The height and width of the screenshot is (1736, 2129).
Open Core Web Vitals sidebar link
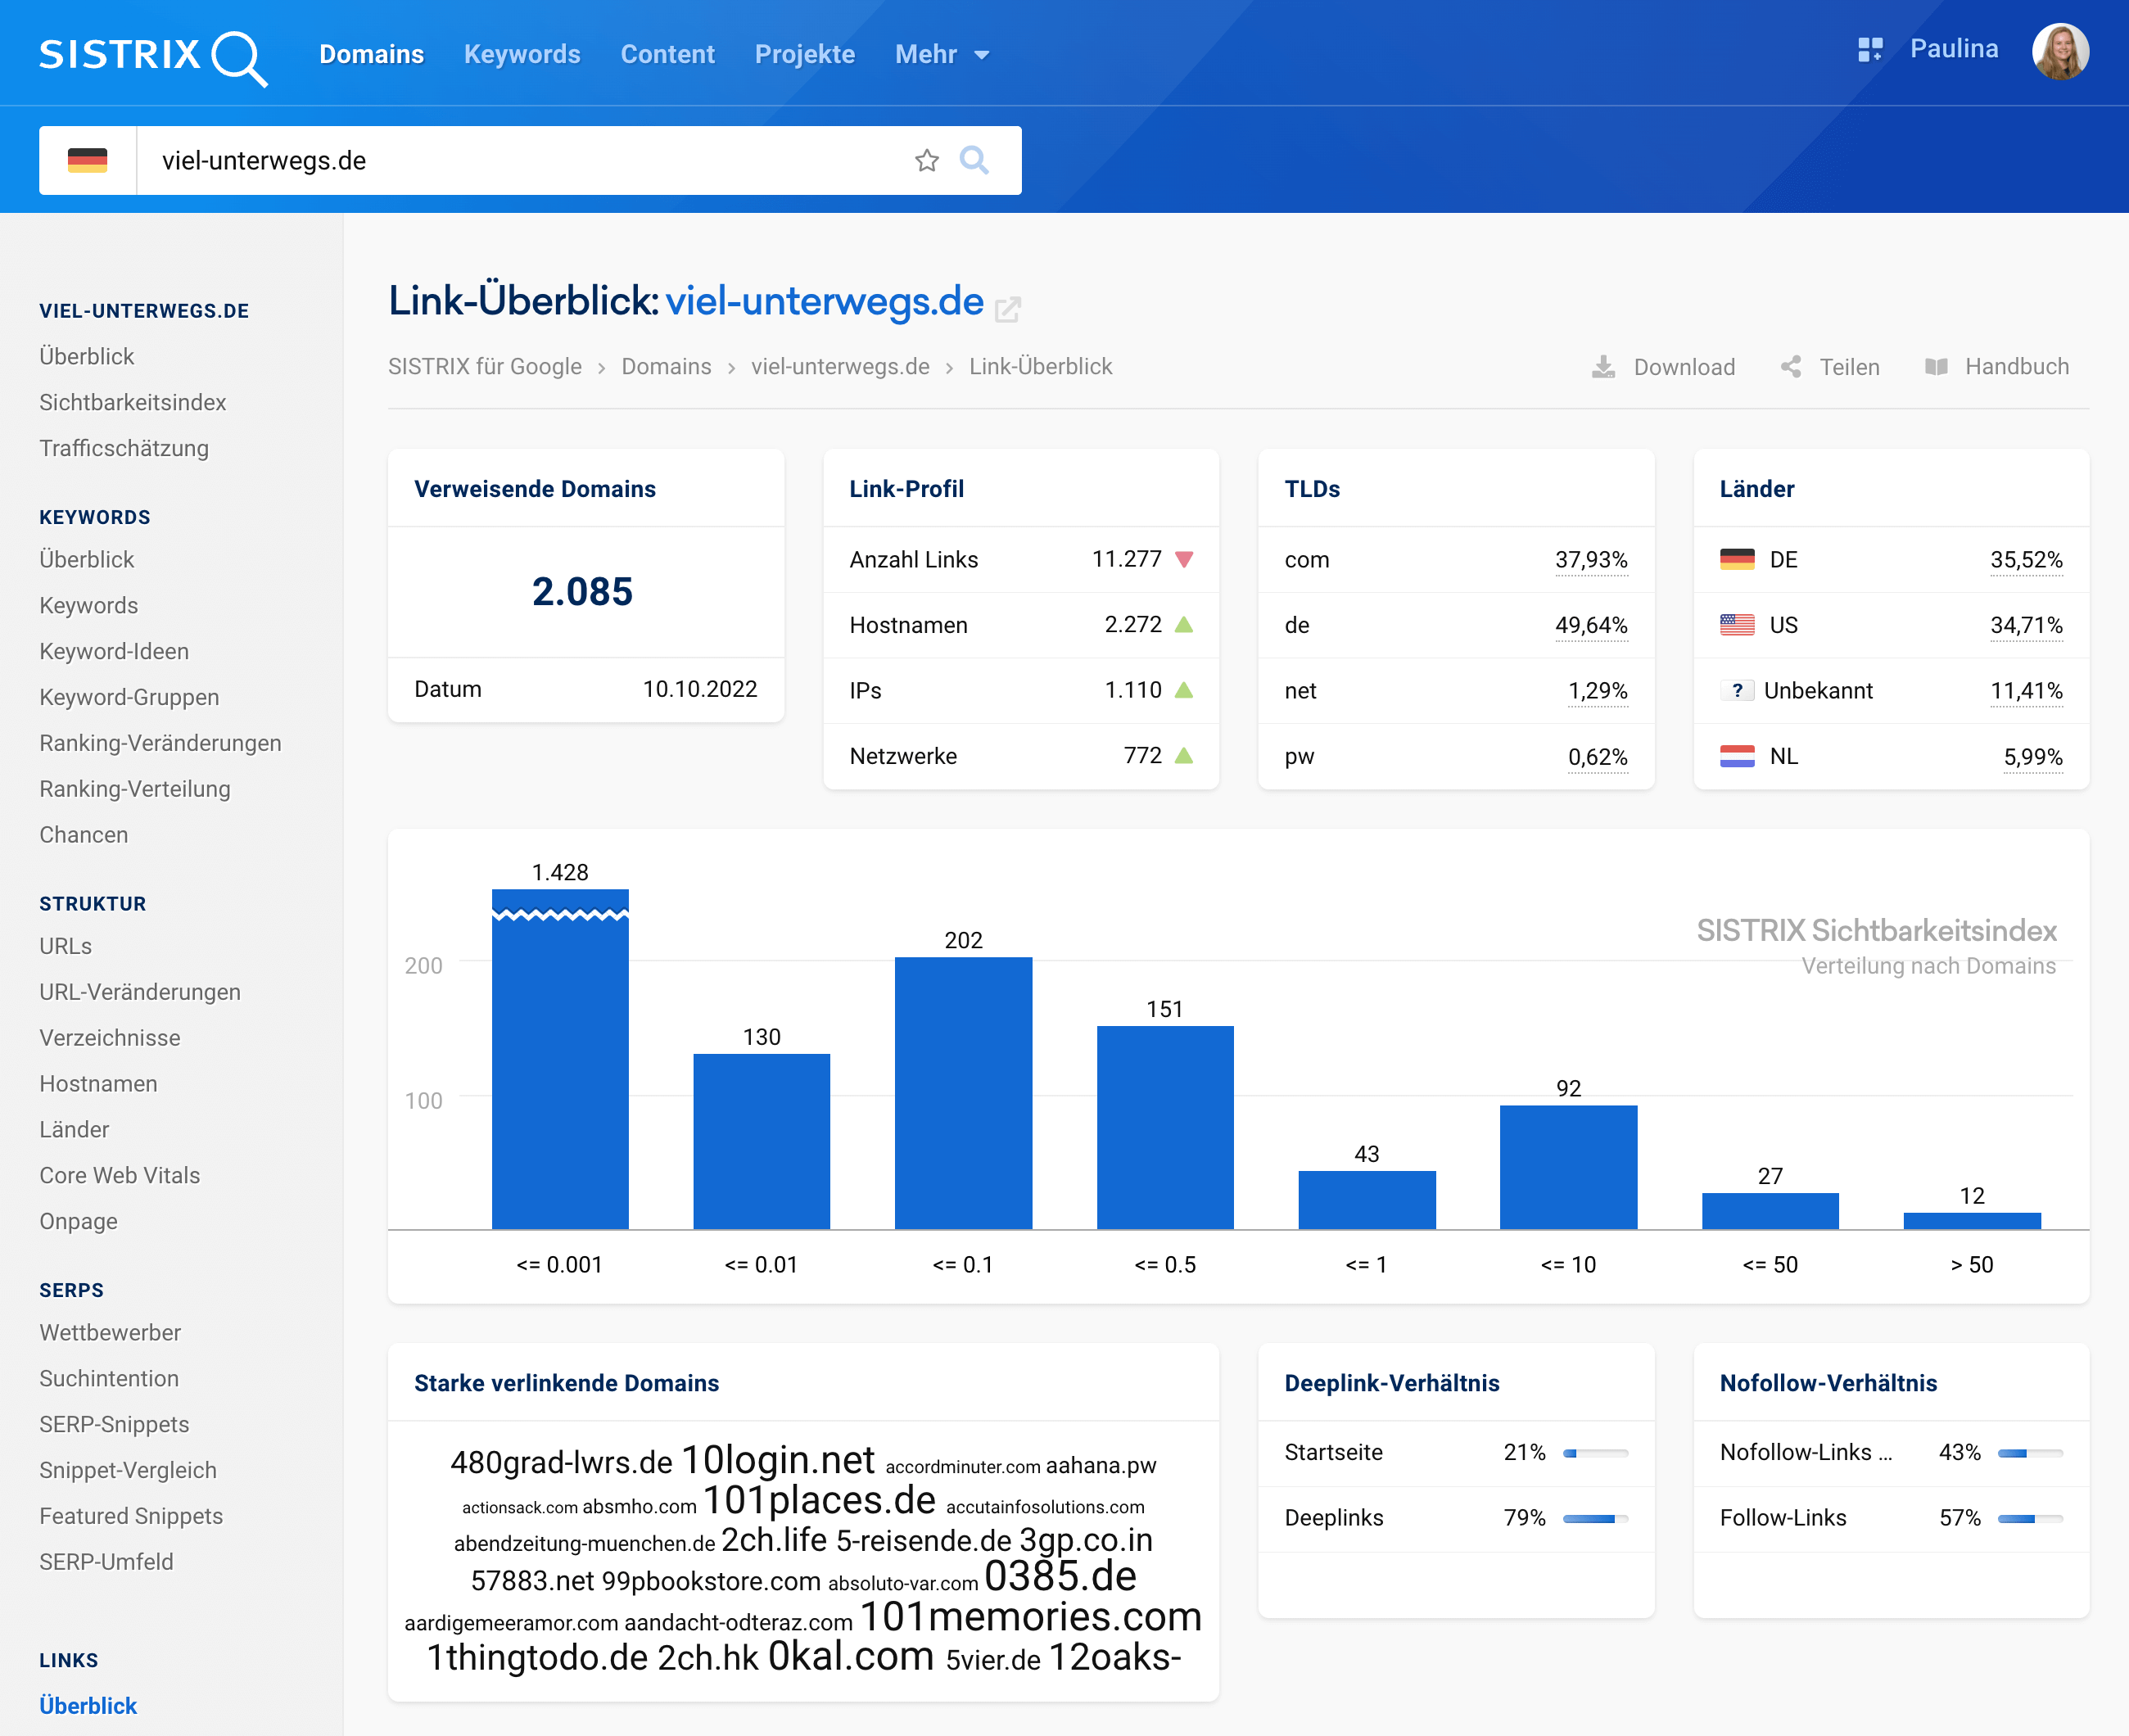(x=120, y=1175)
